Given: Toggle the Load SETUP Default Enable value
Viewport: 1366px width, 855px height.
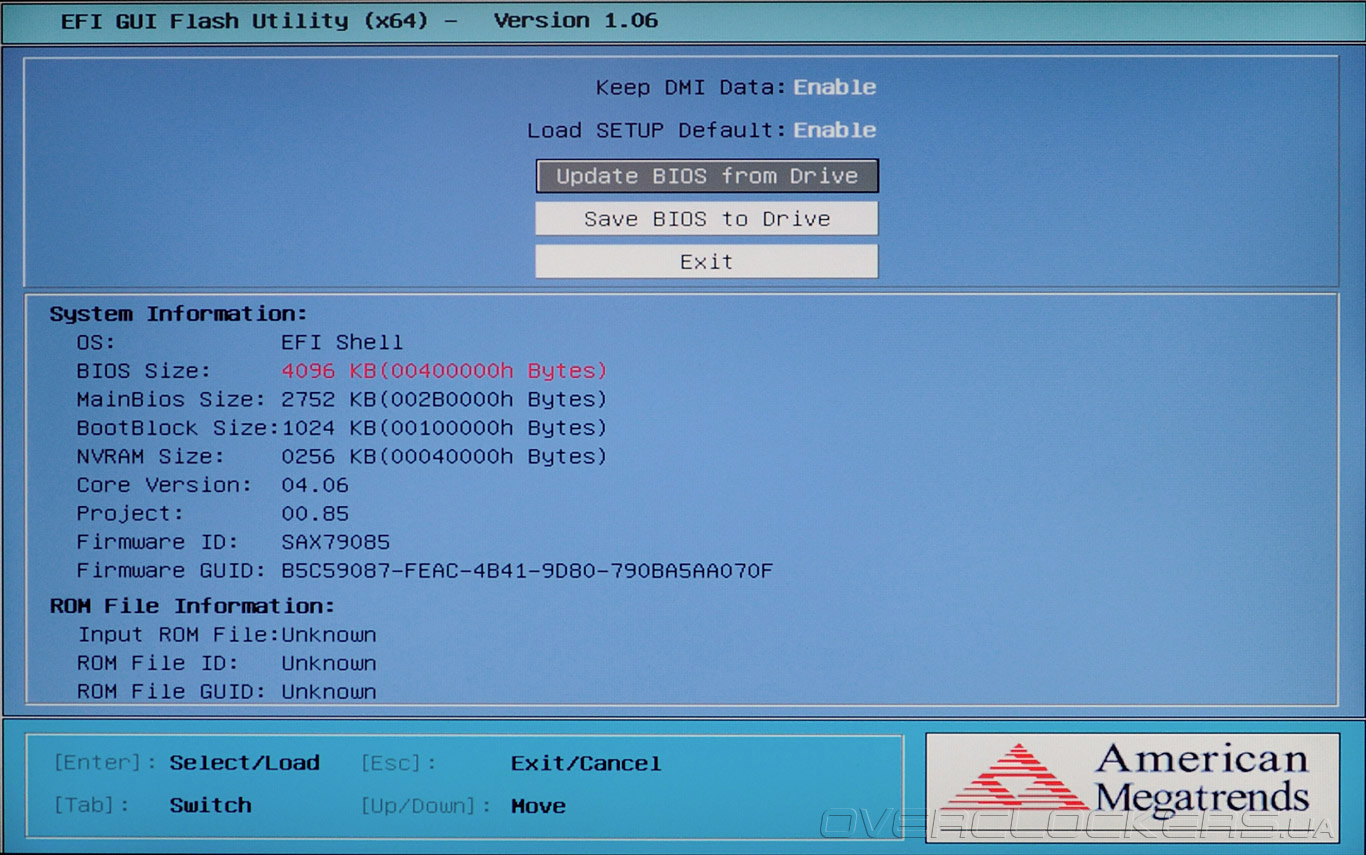Looking at the screenshot, I should pyautogui.click(x=835, y=130).
